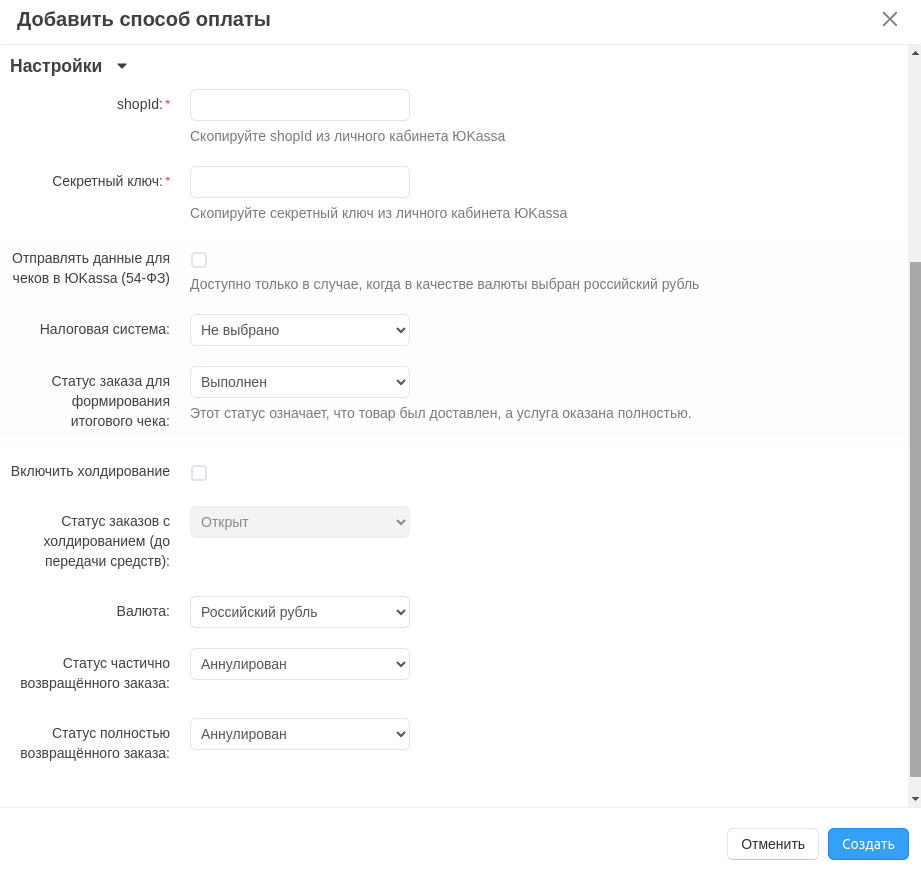Click the Настройки section heading

click(56, 66)
